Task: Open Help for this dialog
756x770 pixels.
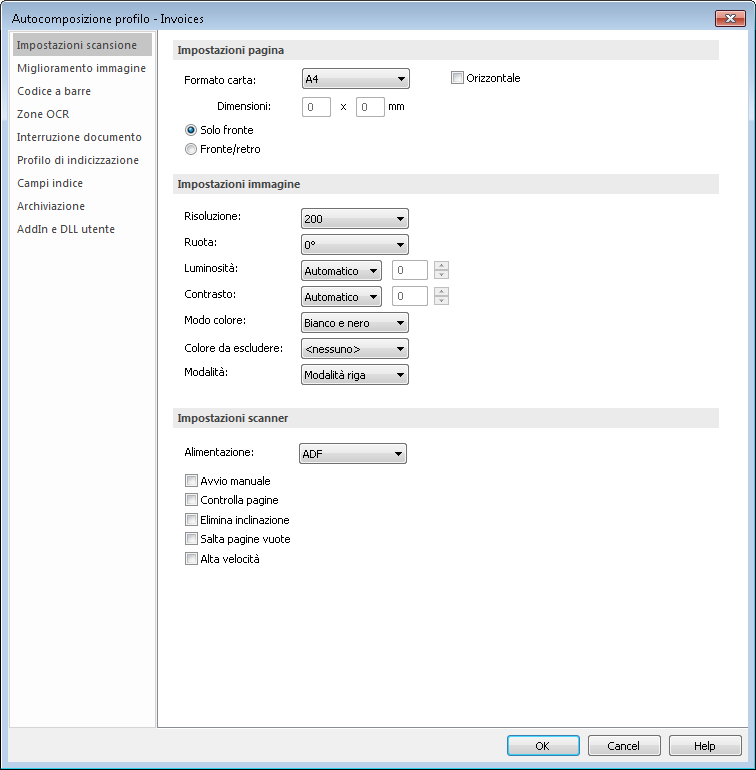Action: [705, 745]
